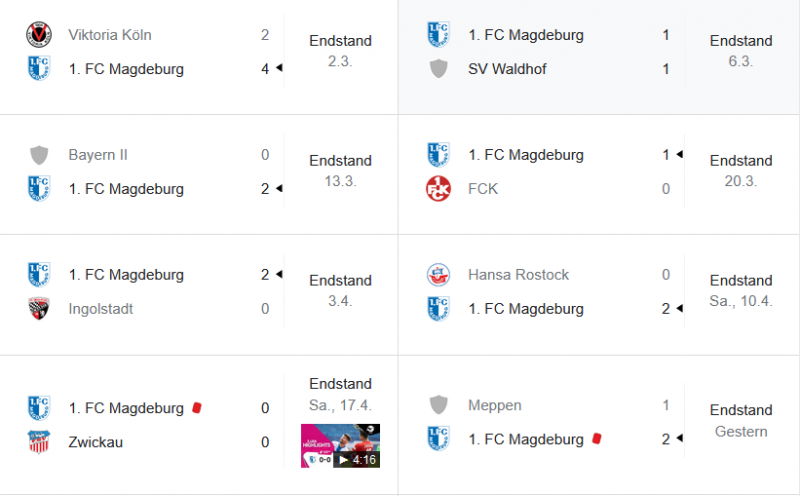Click the SV Waldhof placeholder shield
This screenshot has height=496, width=800.
(x=438, y=69)
